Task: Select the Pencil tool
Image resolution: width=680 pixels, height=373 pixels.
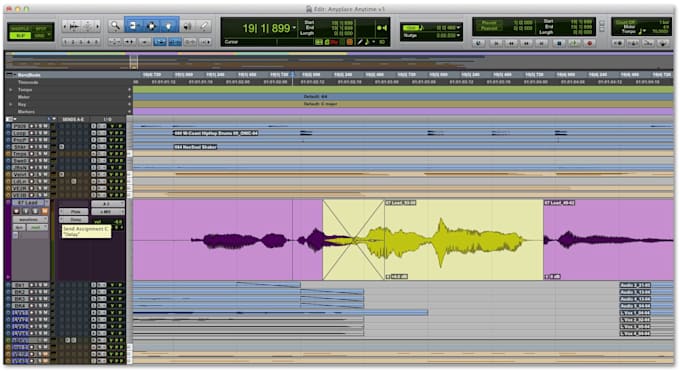Action: (x=204, y=26)
